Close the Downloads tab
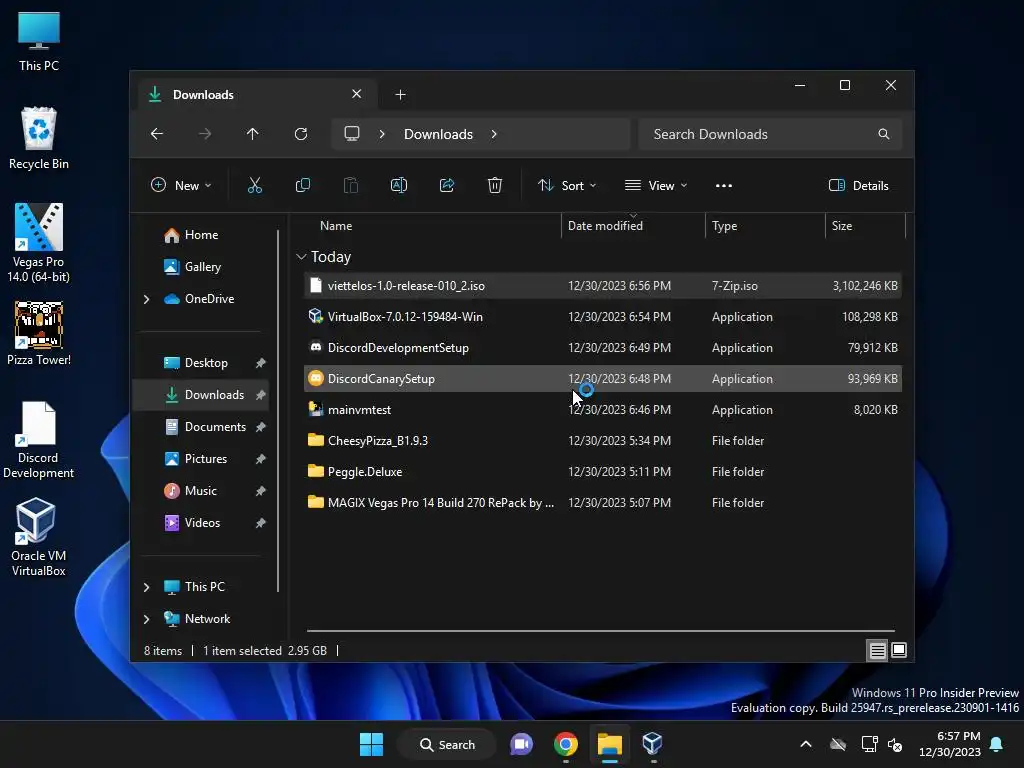Viewport: 1024px width, 768px height. pos(357,94)
